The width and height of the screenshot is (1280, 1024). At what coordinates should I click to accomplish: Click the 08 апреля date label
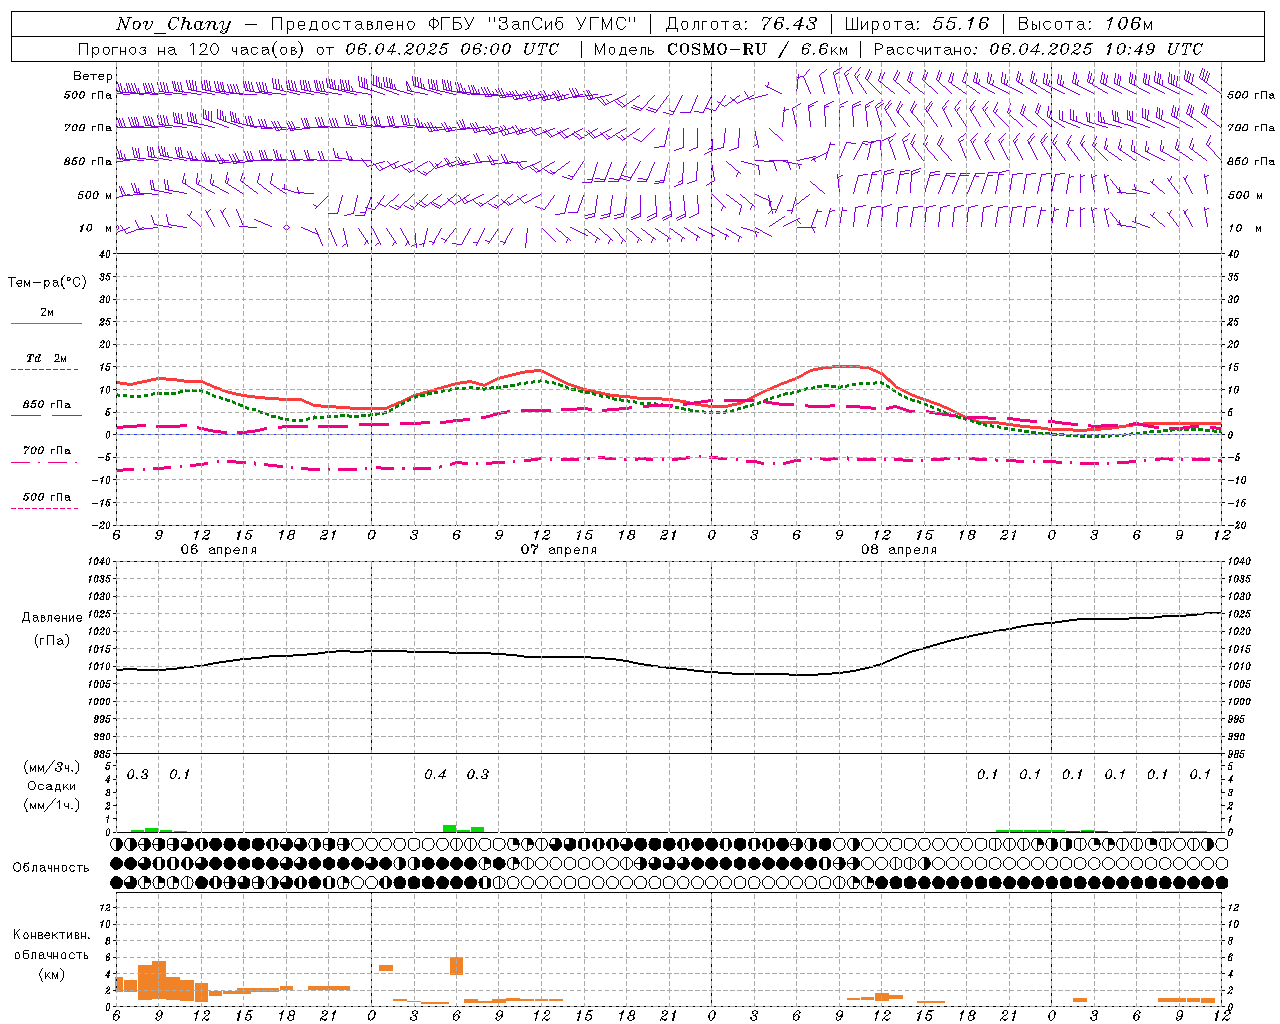[898, 550]
